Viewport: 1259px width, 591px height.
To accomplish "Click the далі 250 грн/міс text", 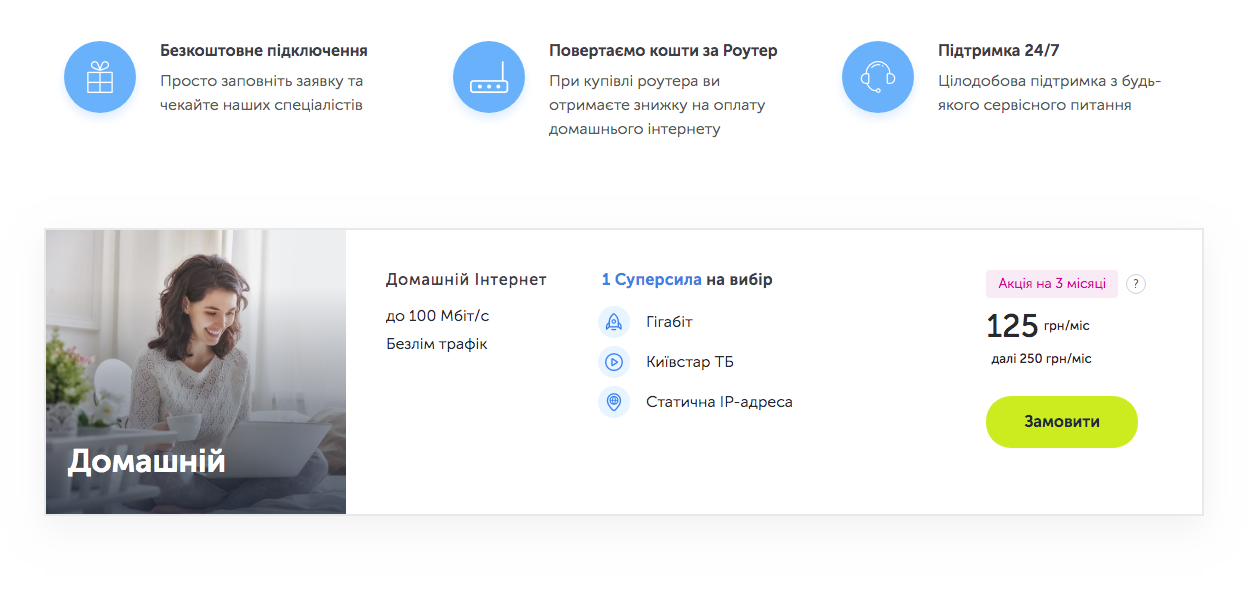I will point(1041,359).
